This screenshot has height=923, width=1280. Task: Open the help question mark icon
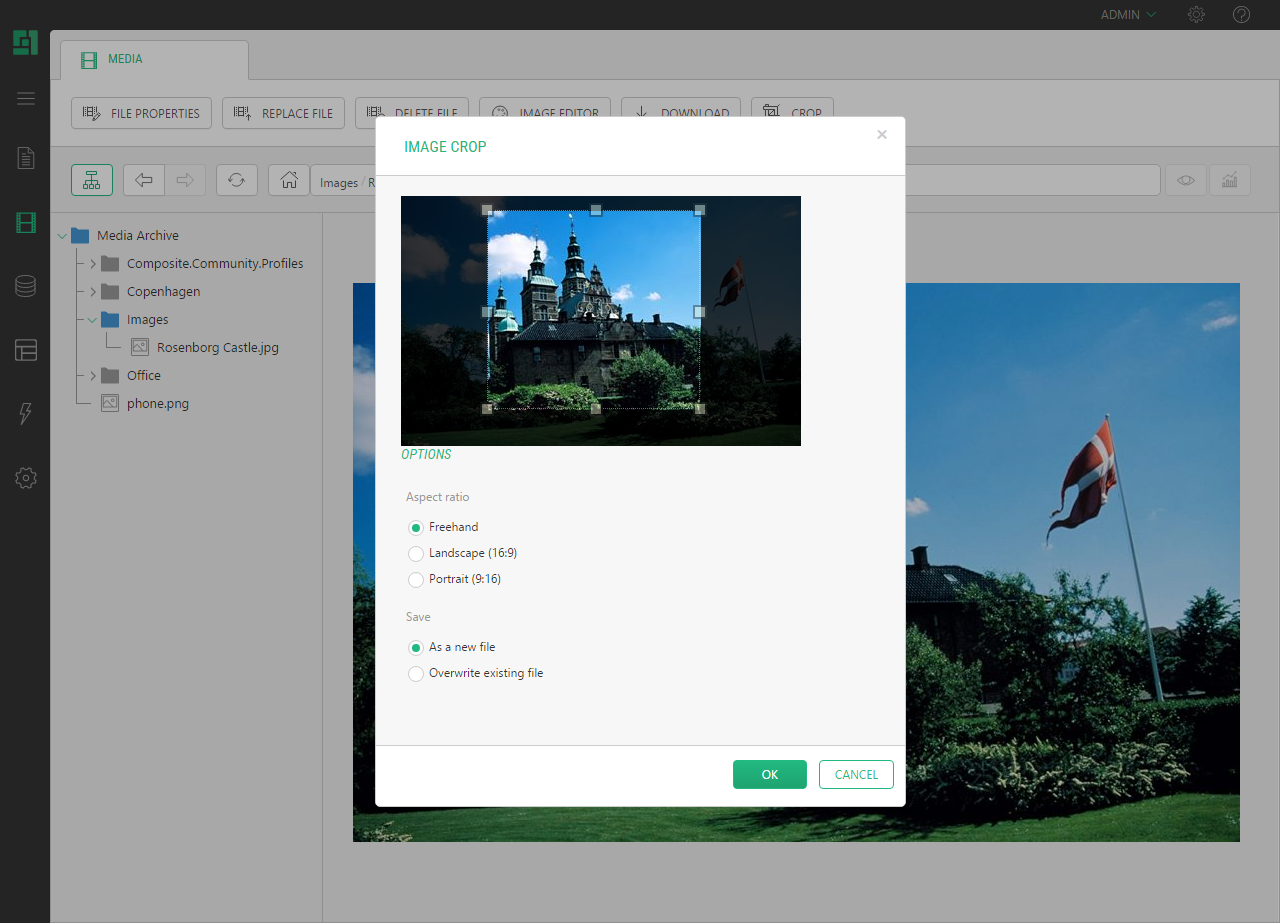(1241, 15)
